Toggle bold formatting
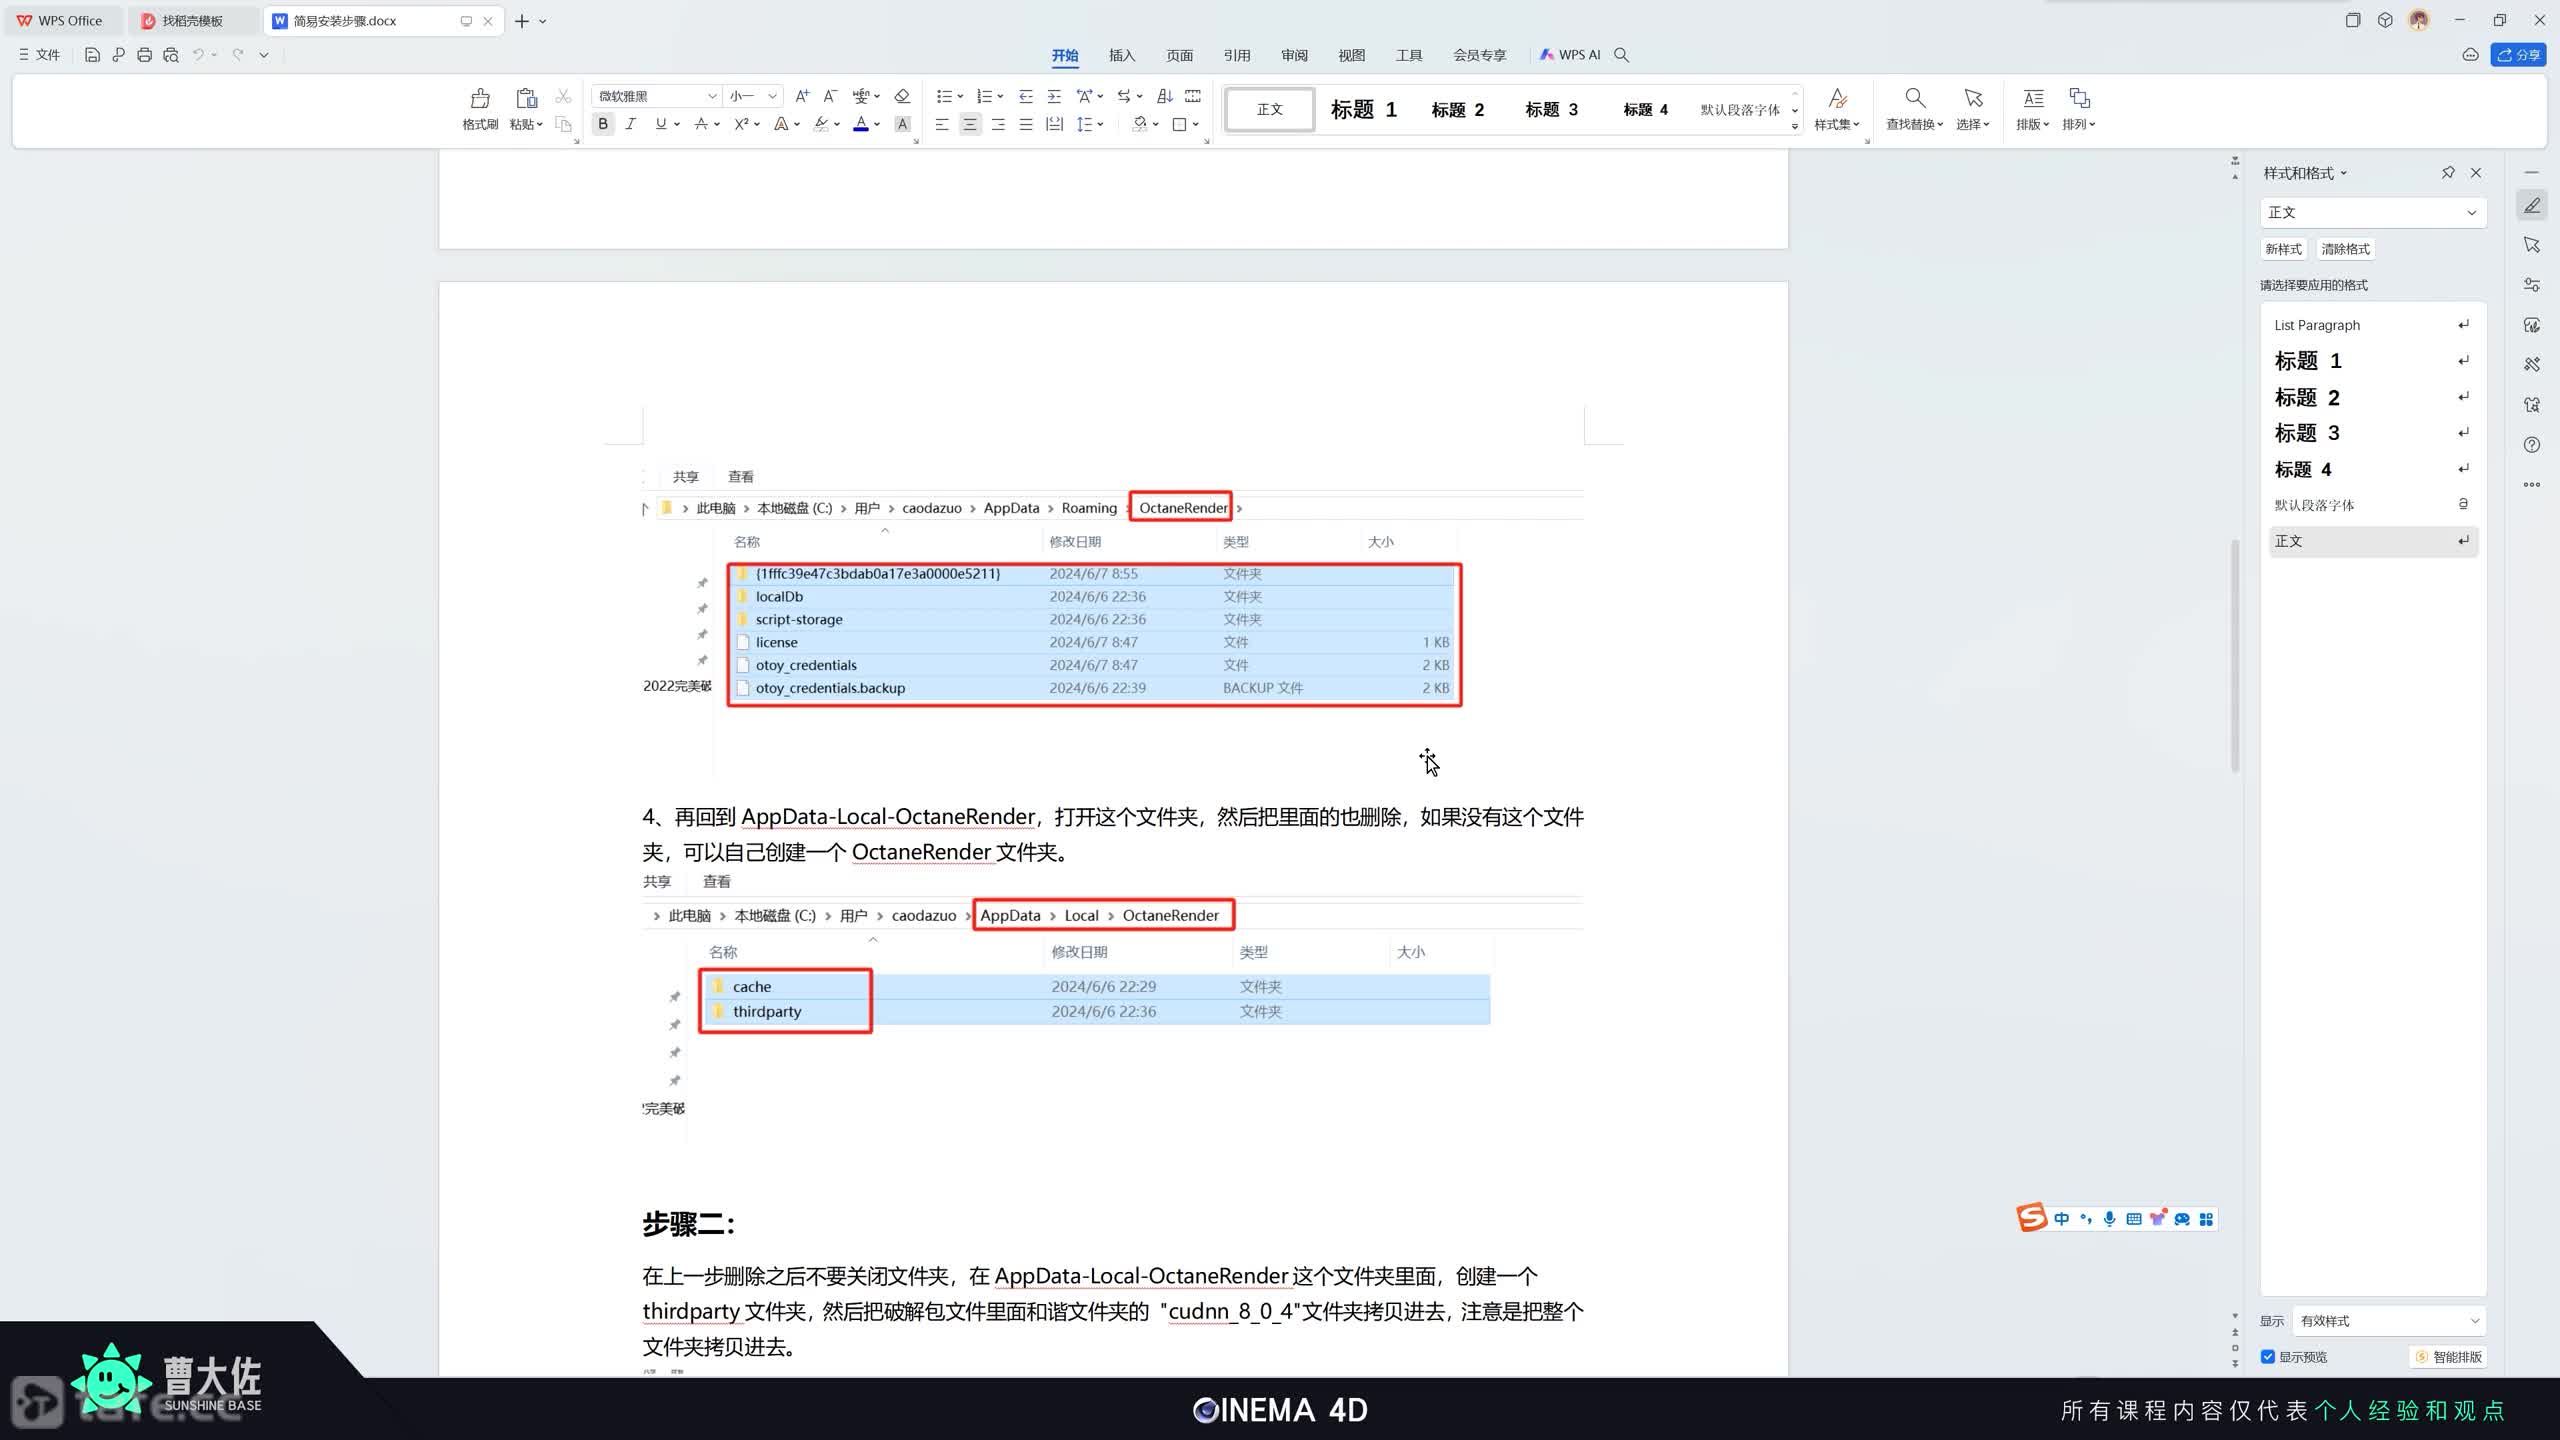Image resolution: width=2560 pixels, height=1440 pixels. click(x=603, y=124)
